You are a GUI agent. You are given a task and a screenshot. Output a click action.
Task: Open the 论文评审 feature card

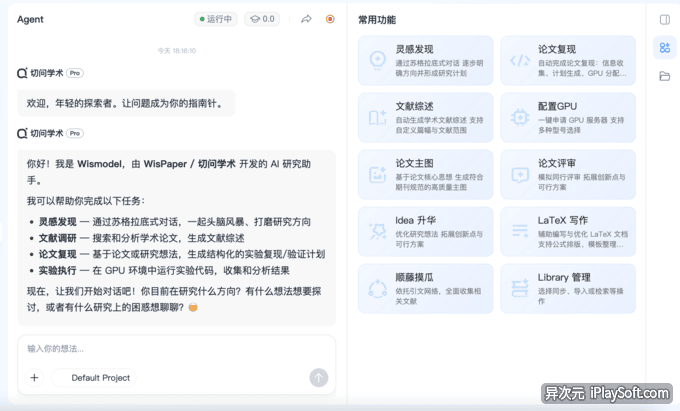pyautogui.click(x=568, y=174)
